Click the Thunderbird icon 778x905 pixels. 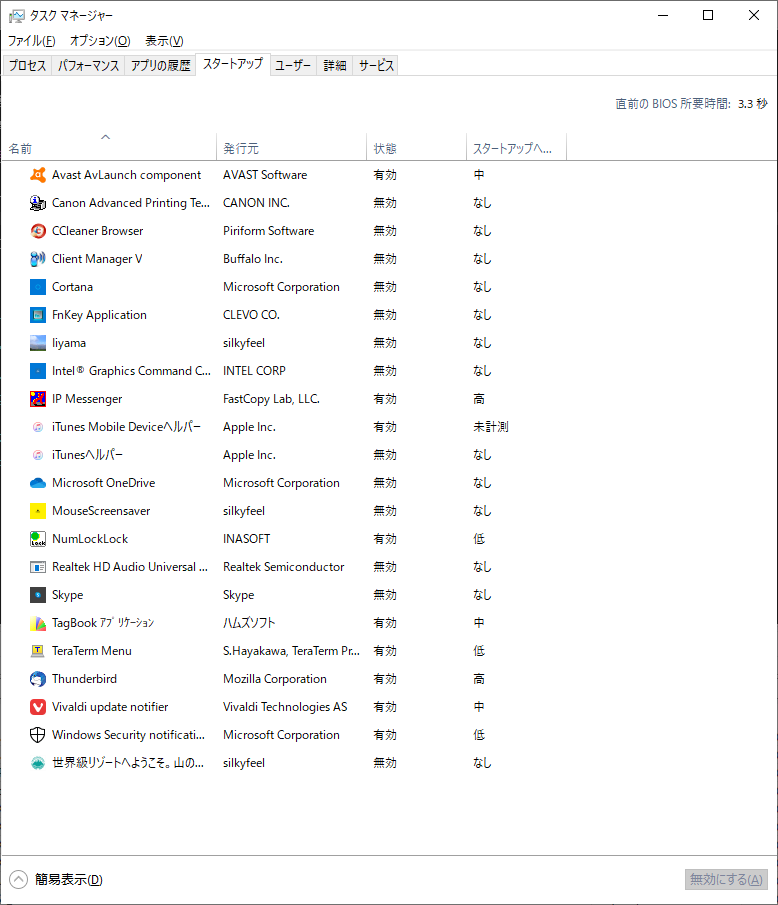[x=38, y=679]
